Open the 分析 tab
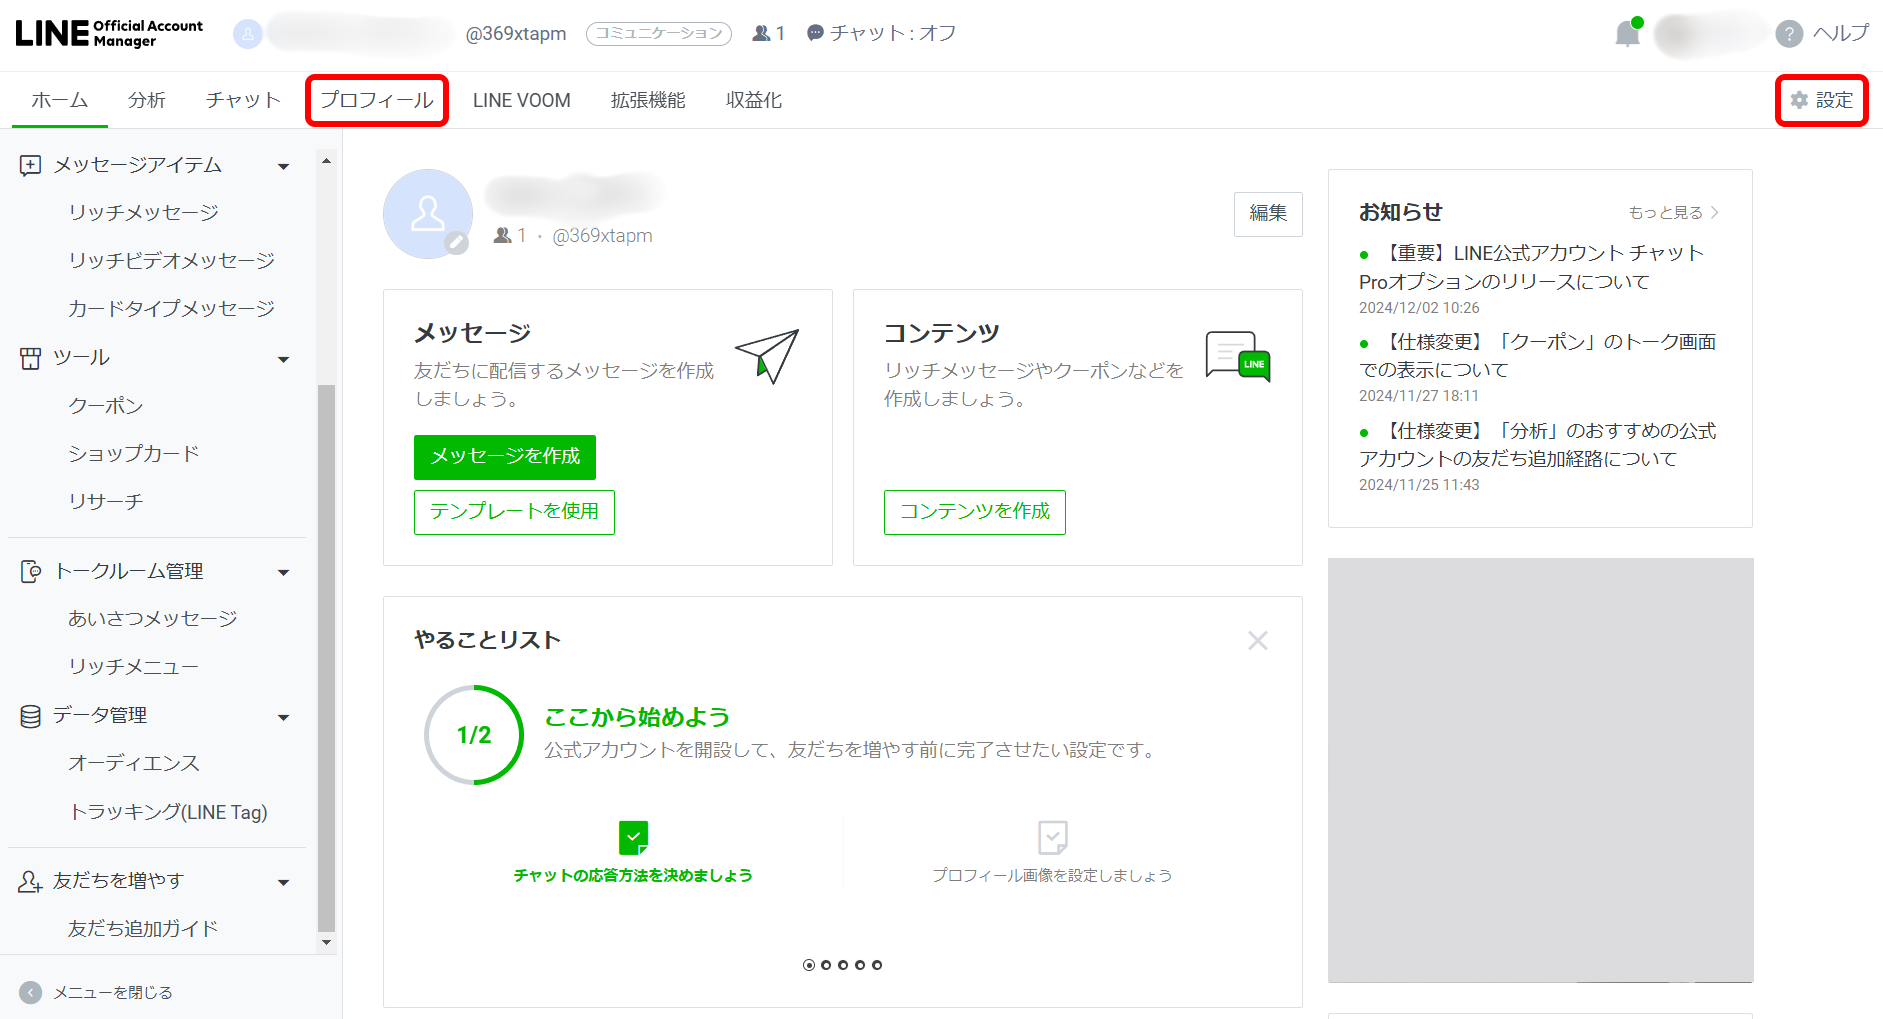The image size is (1883, 1019). (x=147, y=100)
